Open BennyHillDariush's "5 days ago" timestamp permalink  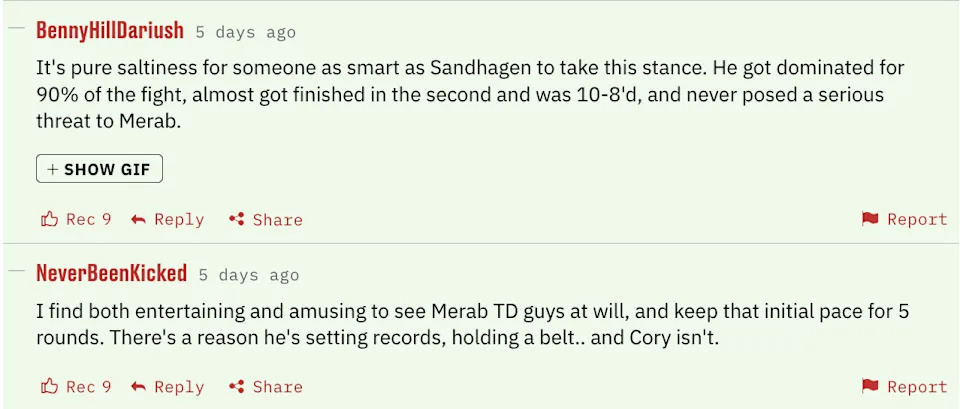point(245,32)
